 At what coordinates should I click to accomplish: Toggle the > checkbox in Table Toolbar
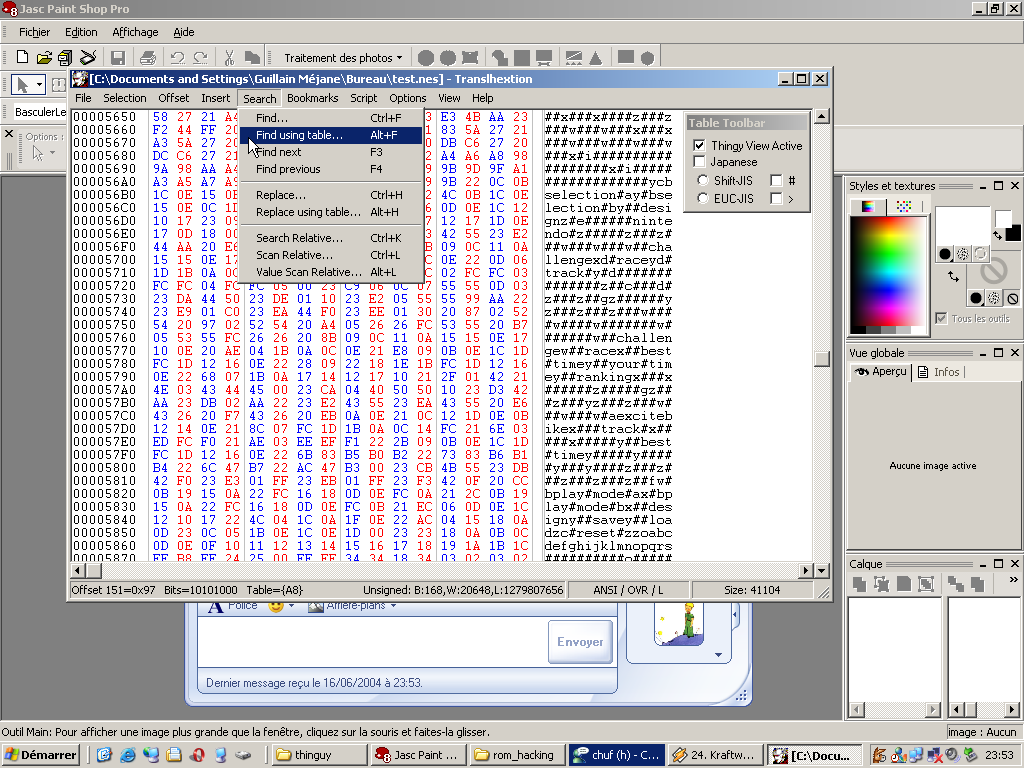(776, 199)
